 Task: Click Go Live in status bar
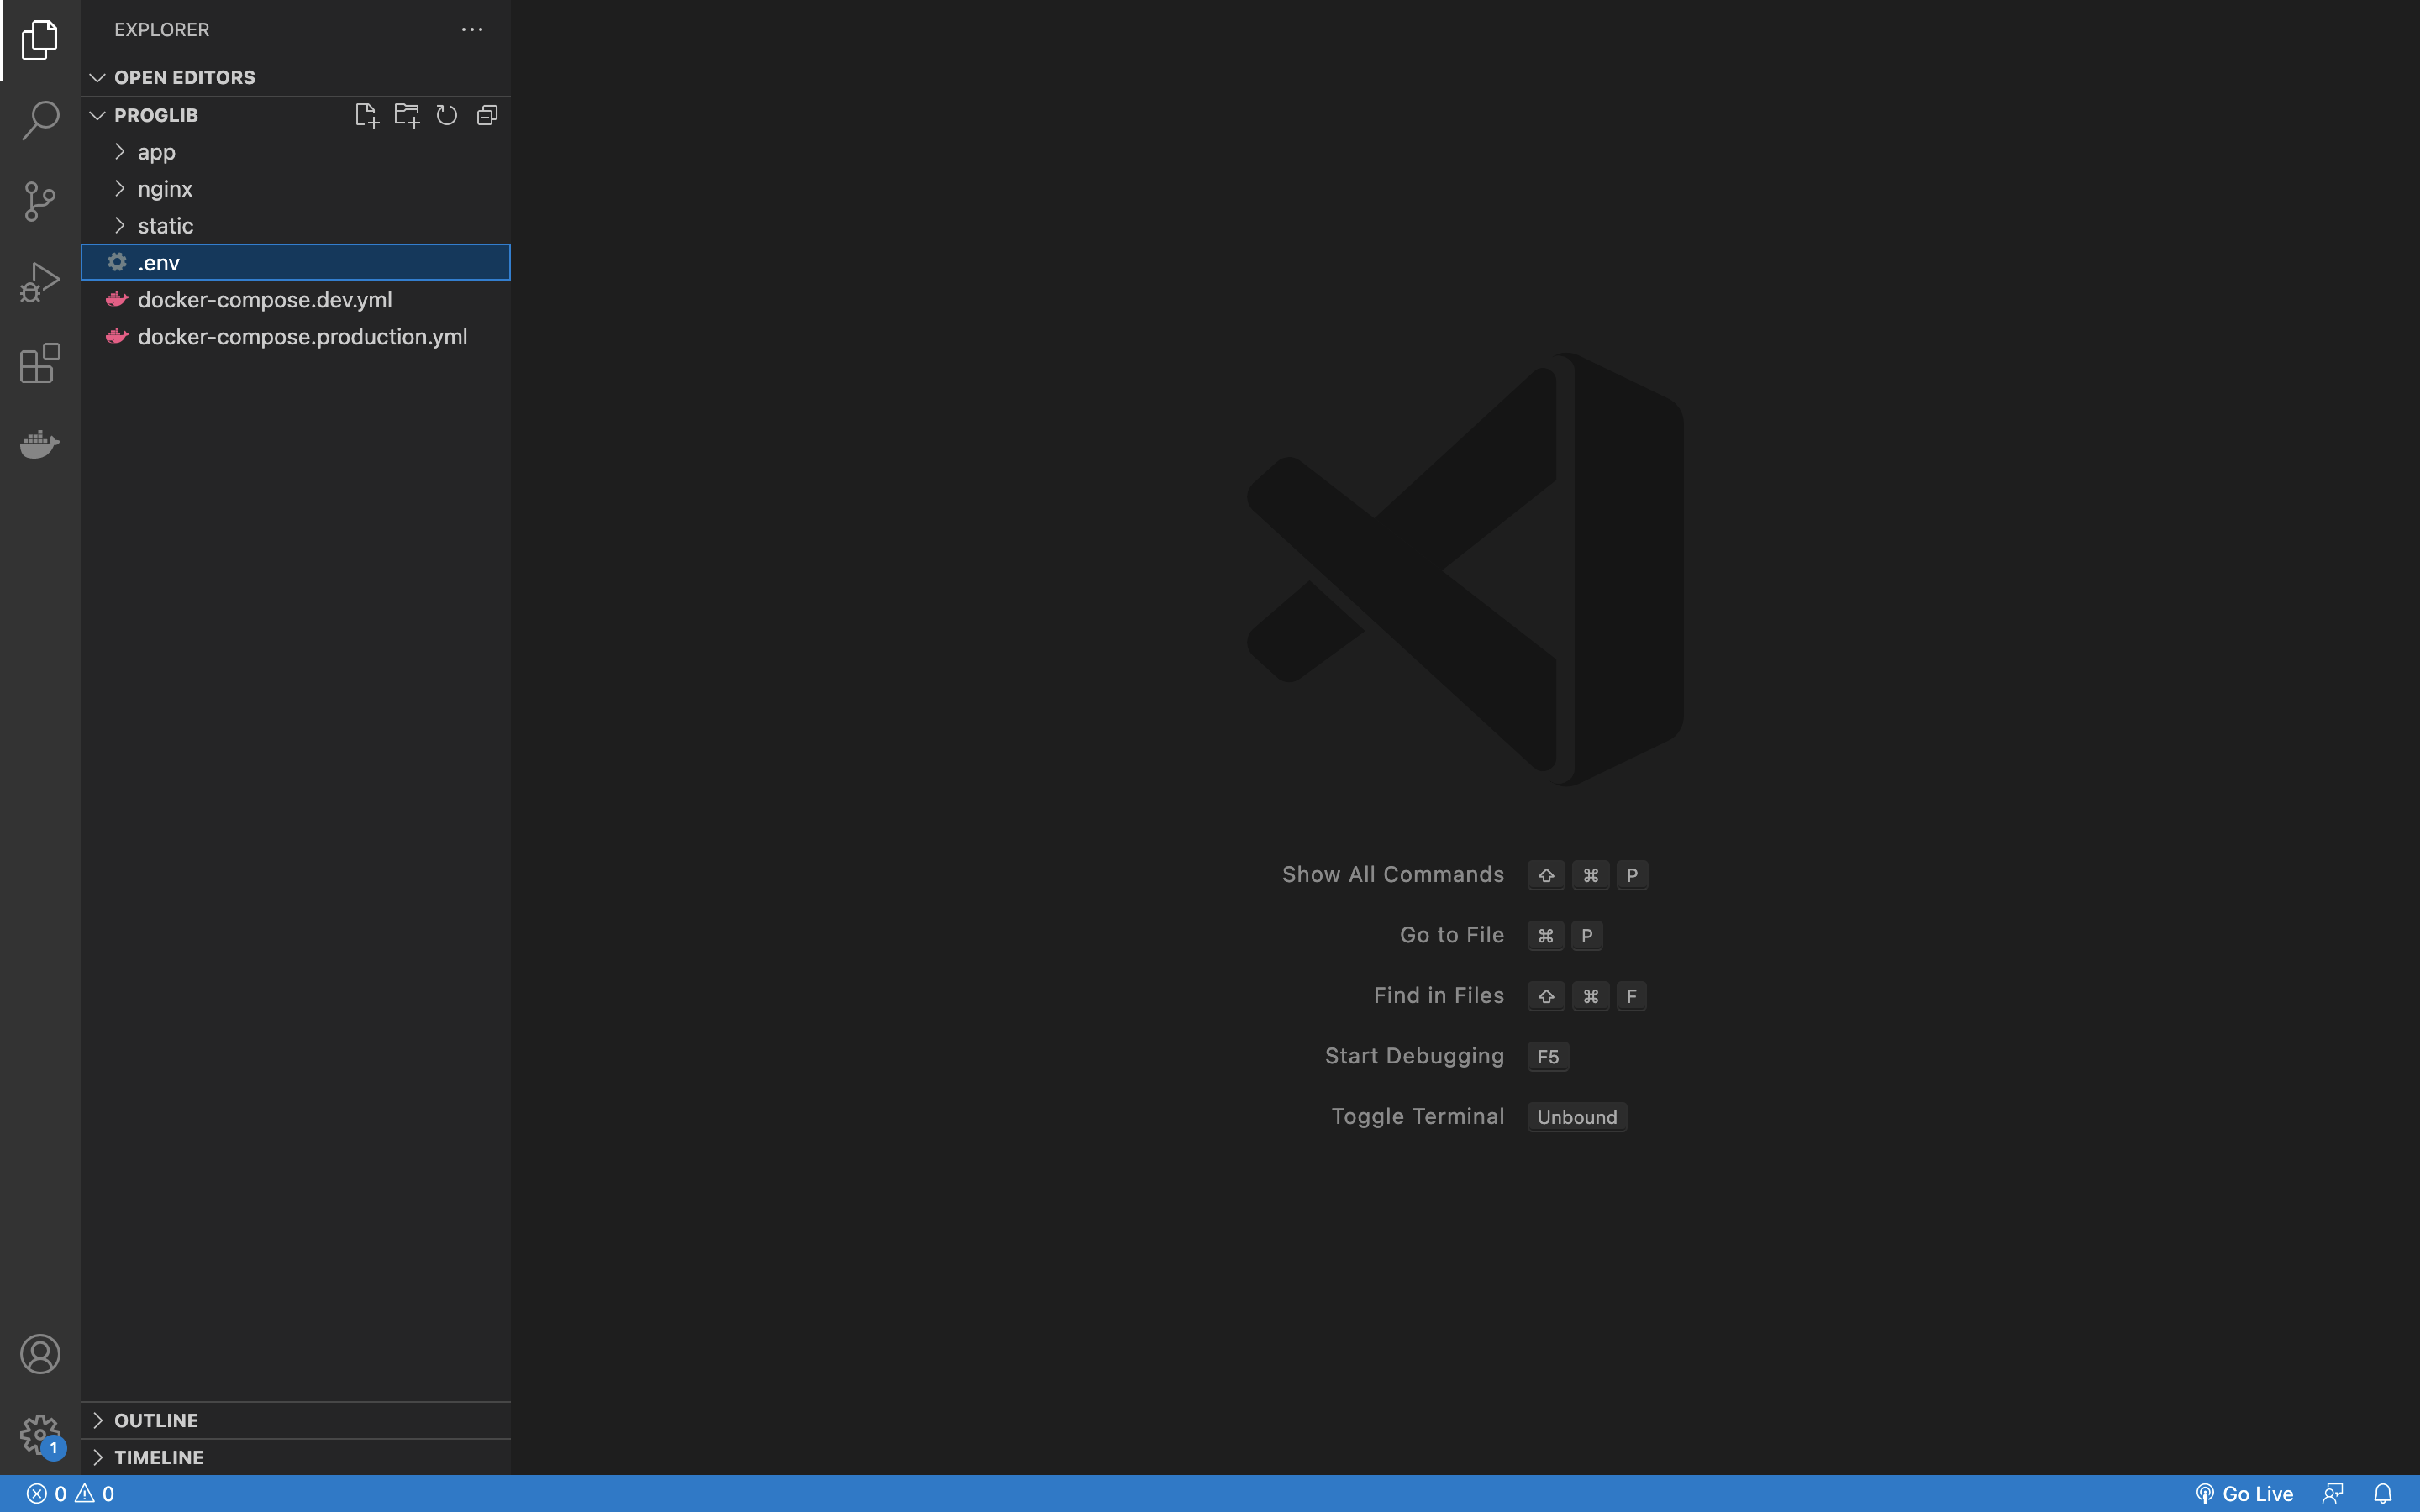(x=2244, y=1493)
